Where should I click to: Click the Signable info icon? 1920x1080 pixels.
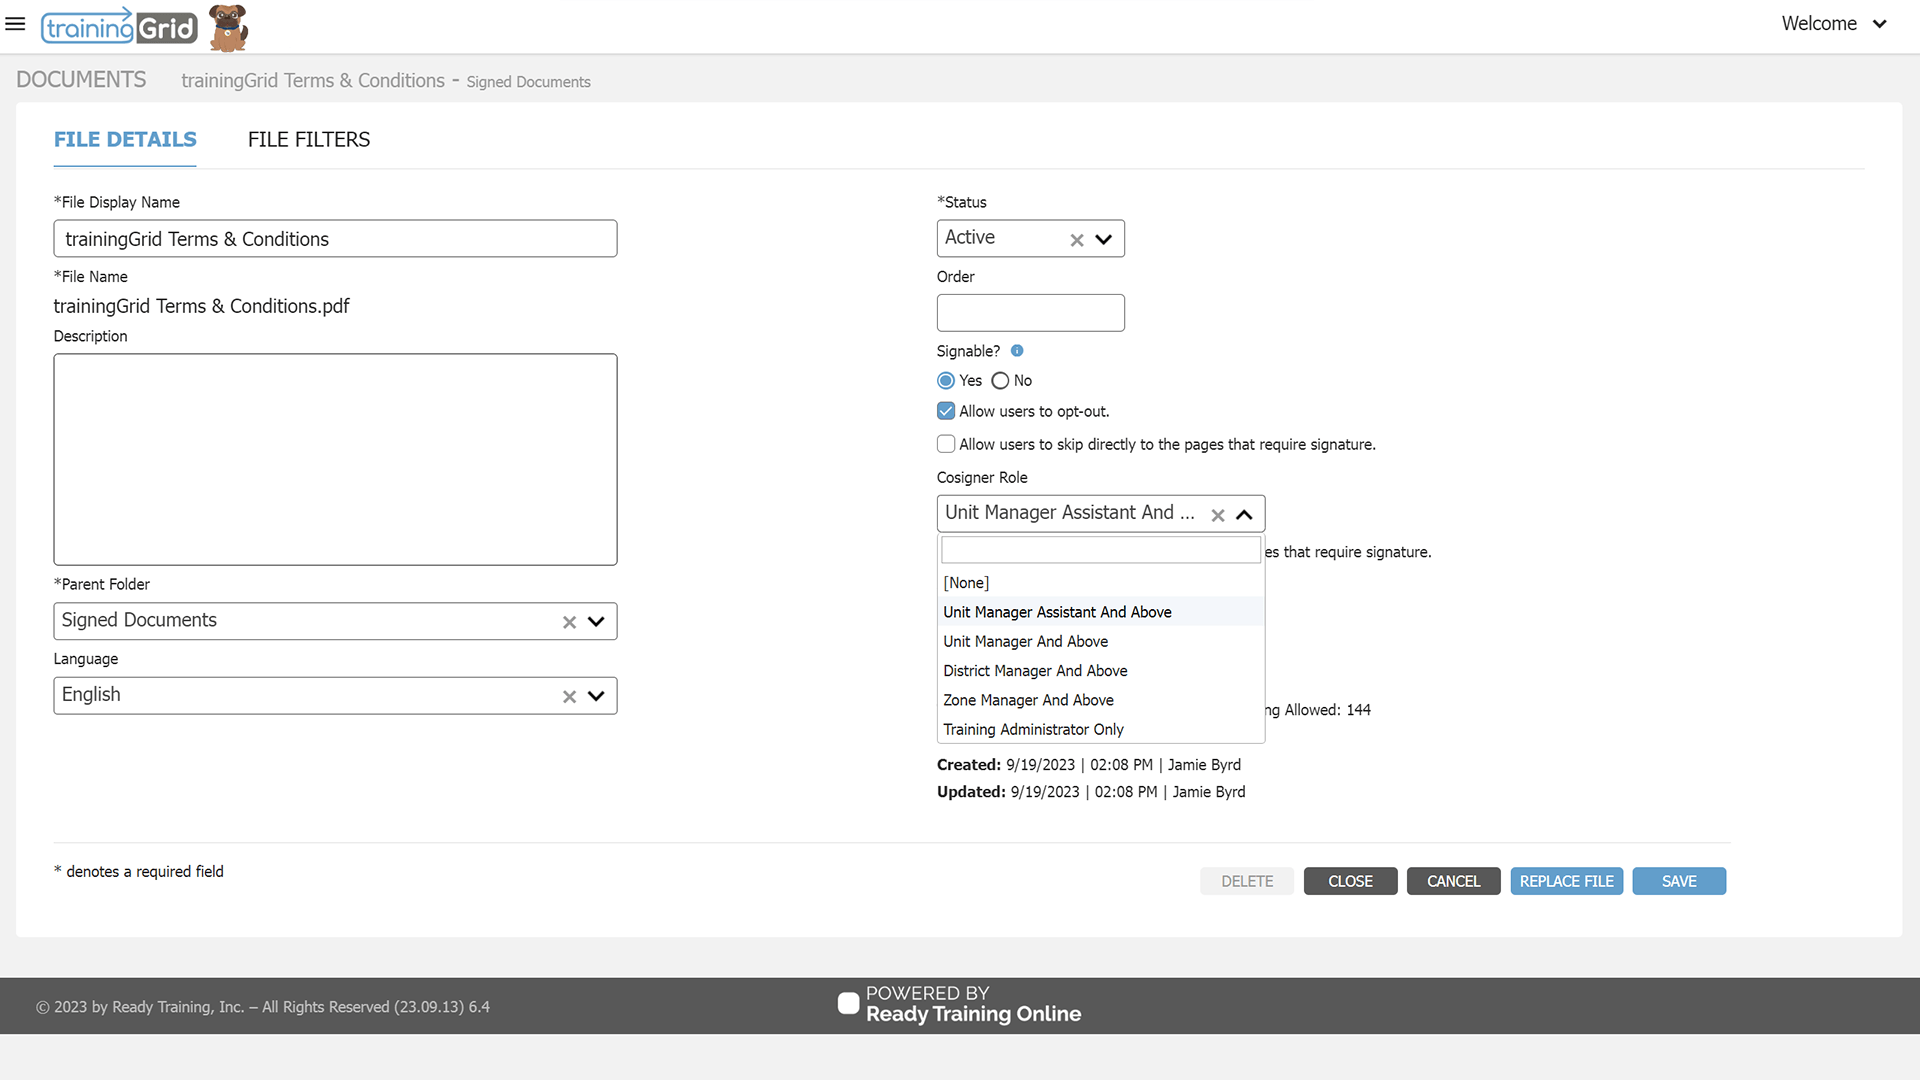pyautogui.click(x=1017, y=351)
